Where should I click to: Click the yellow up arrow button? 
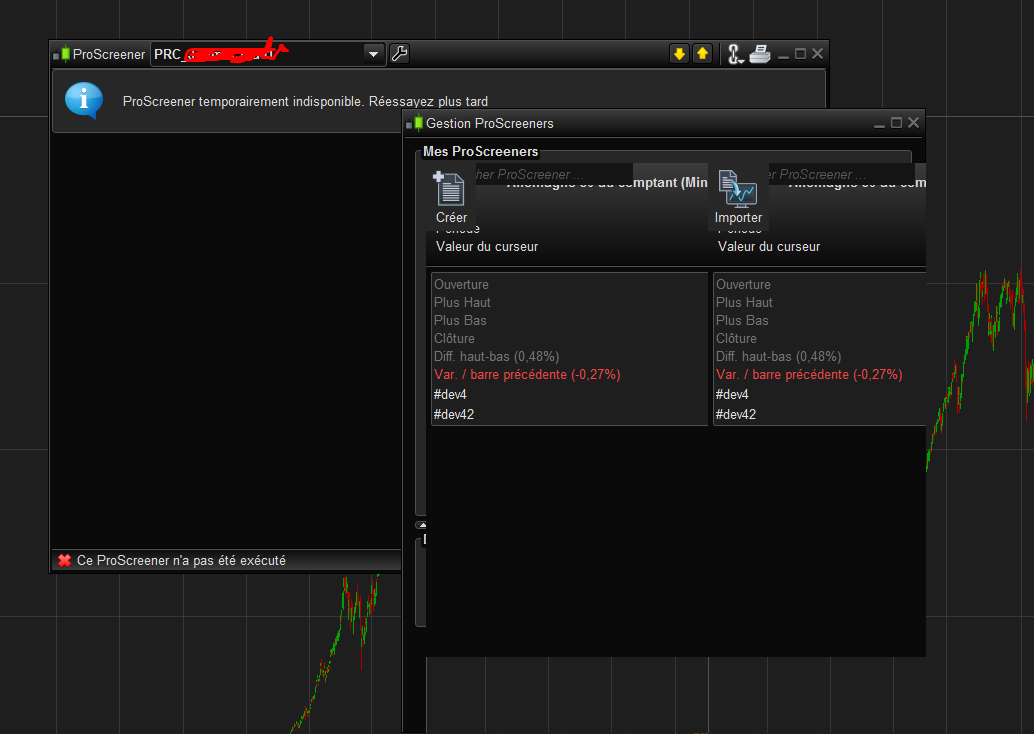[702, 53]
